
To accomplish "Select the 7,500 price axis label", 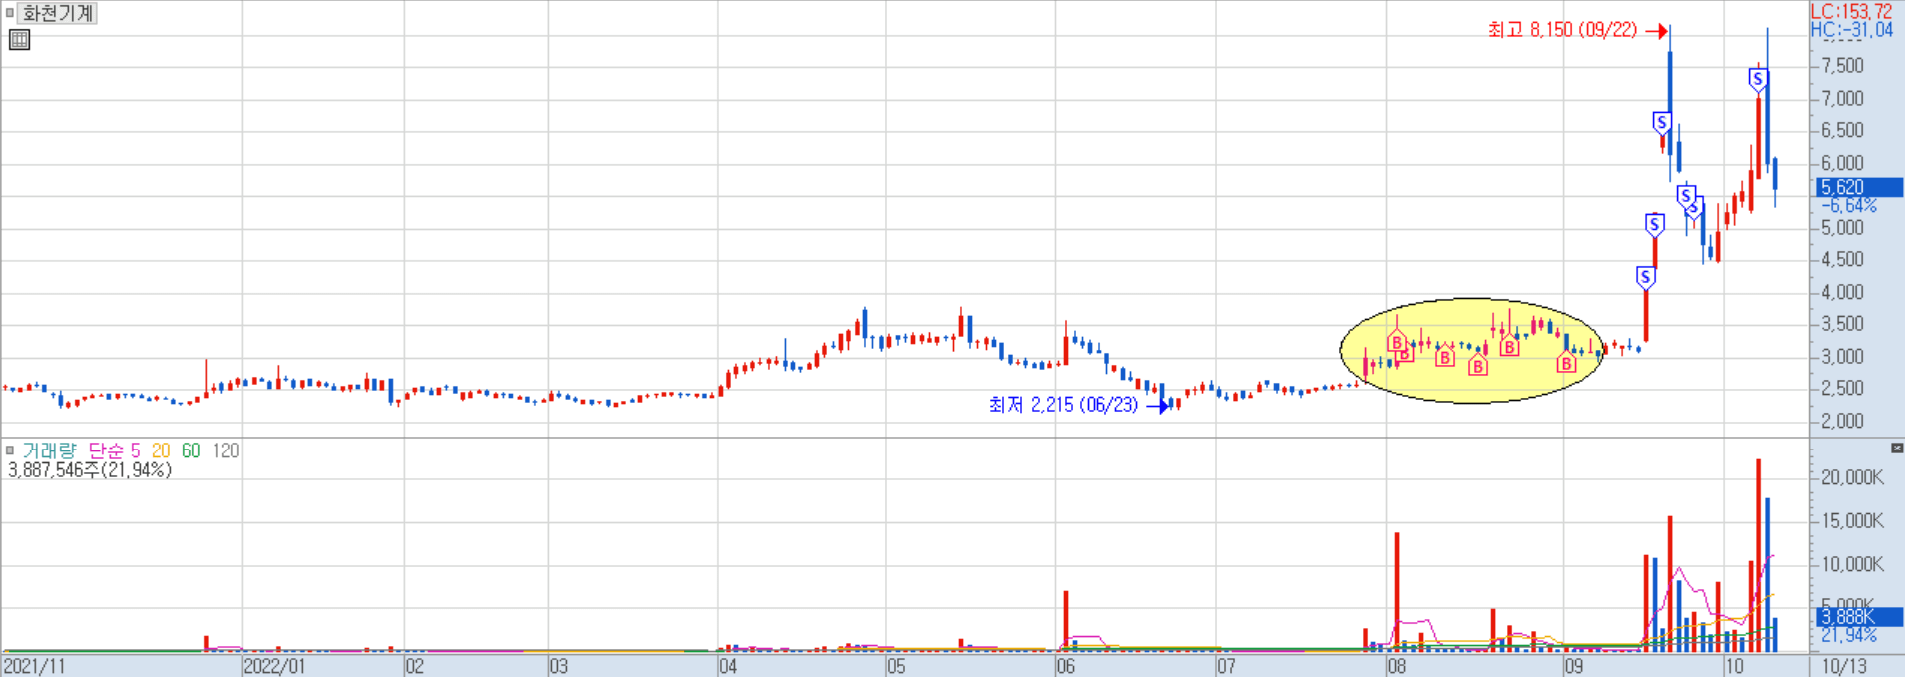I will pyautogui.click(x=1842, y=66).
